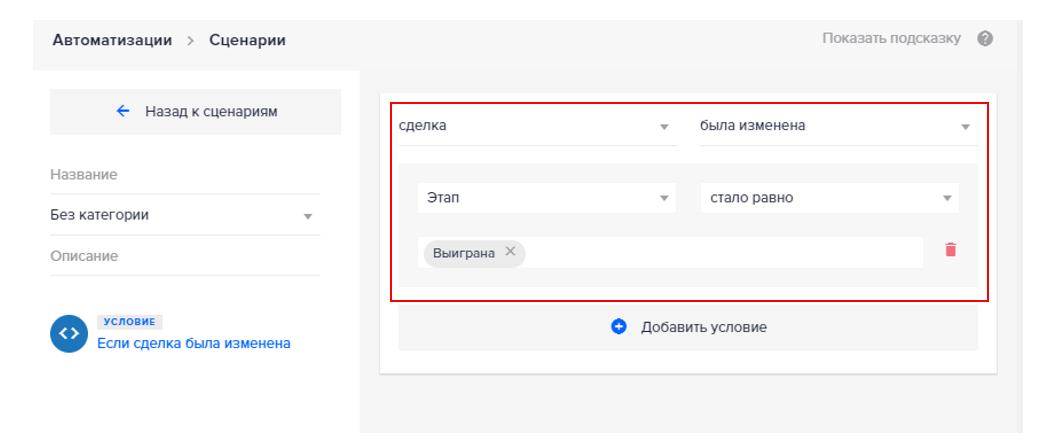Expand the Этап field dropdown
Image resolution: width=1040 pixels, height=443 pixels.
(x=545, y=198)
